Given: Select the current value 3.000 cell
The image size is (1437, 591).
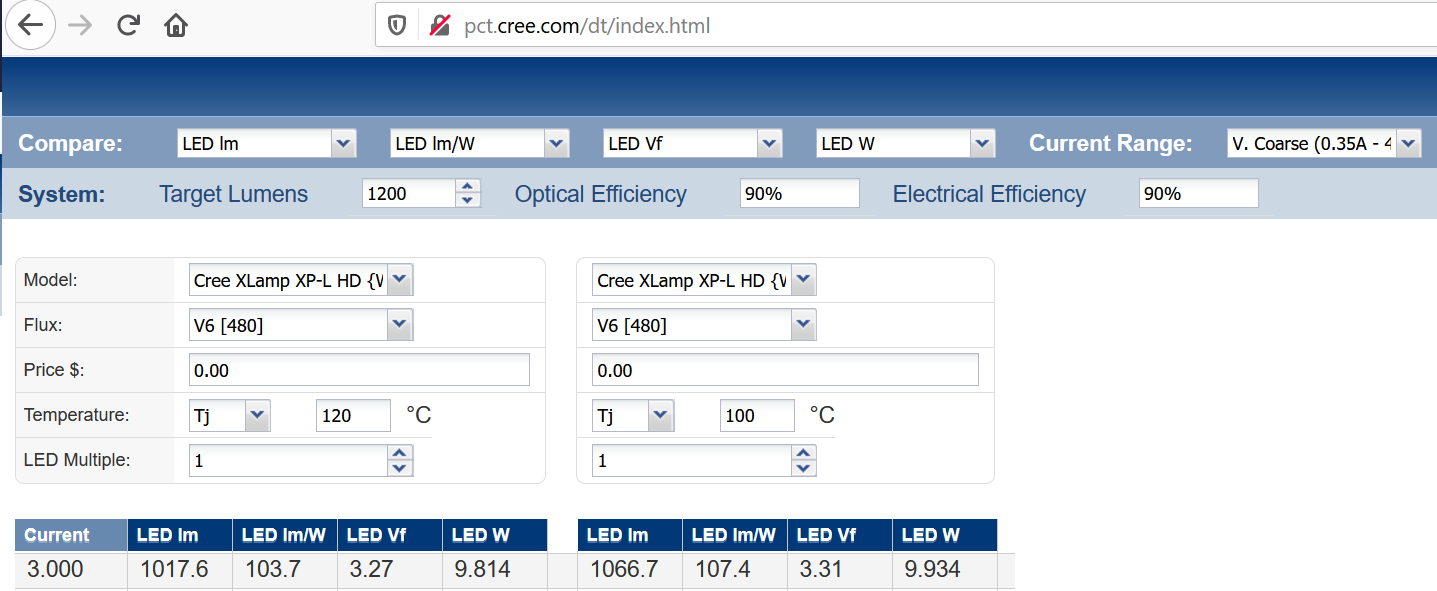Looking at the screenshot, I should click(71, 570).
